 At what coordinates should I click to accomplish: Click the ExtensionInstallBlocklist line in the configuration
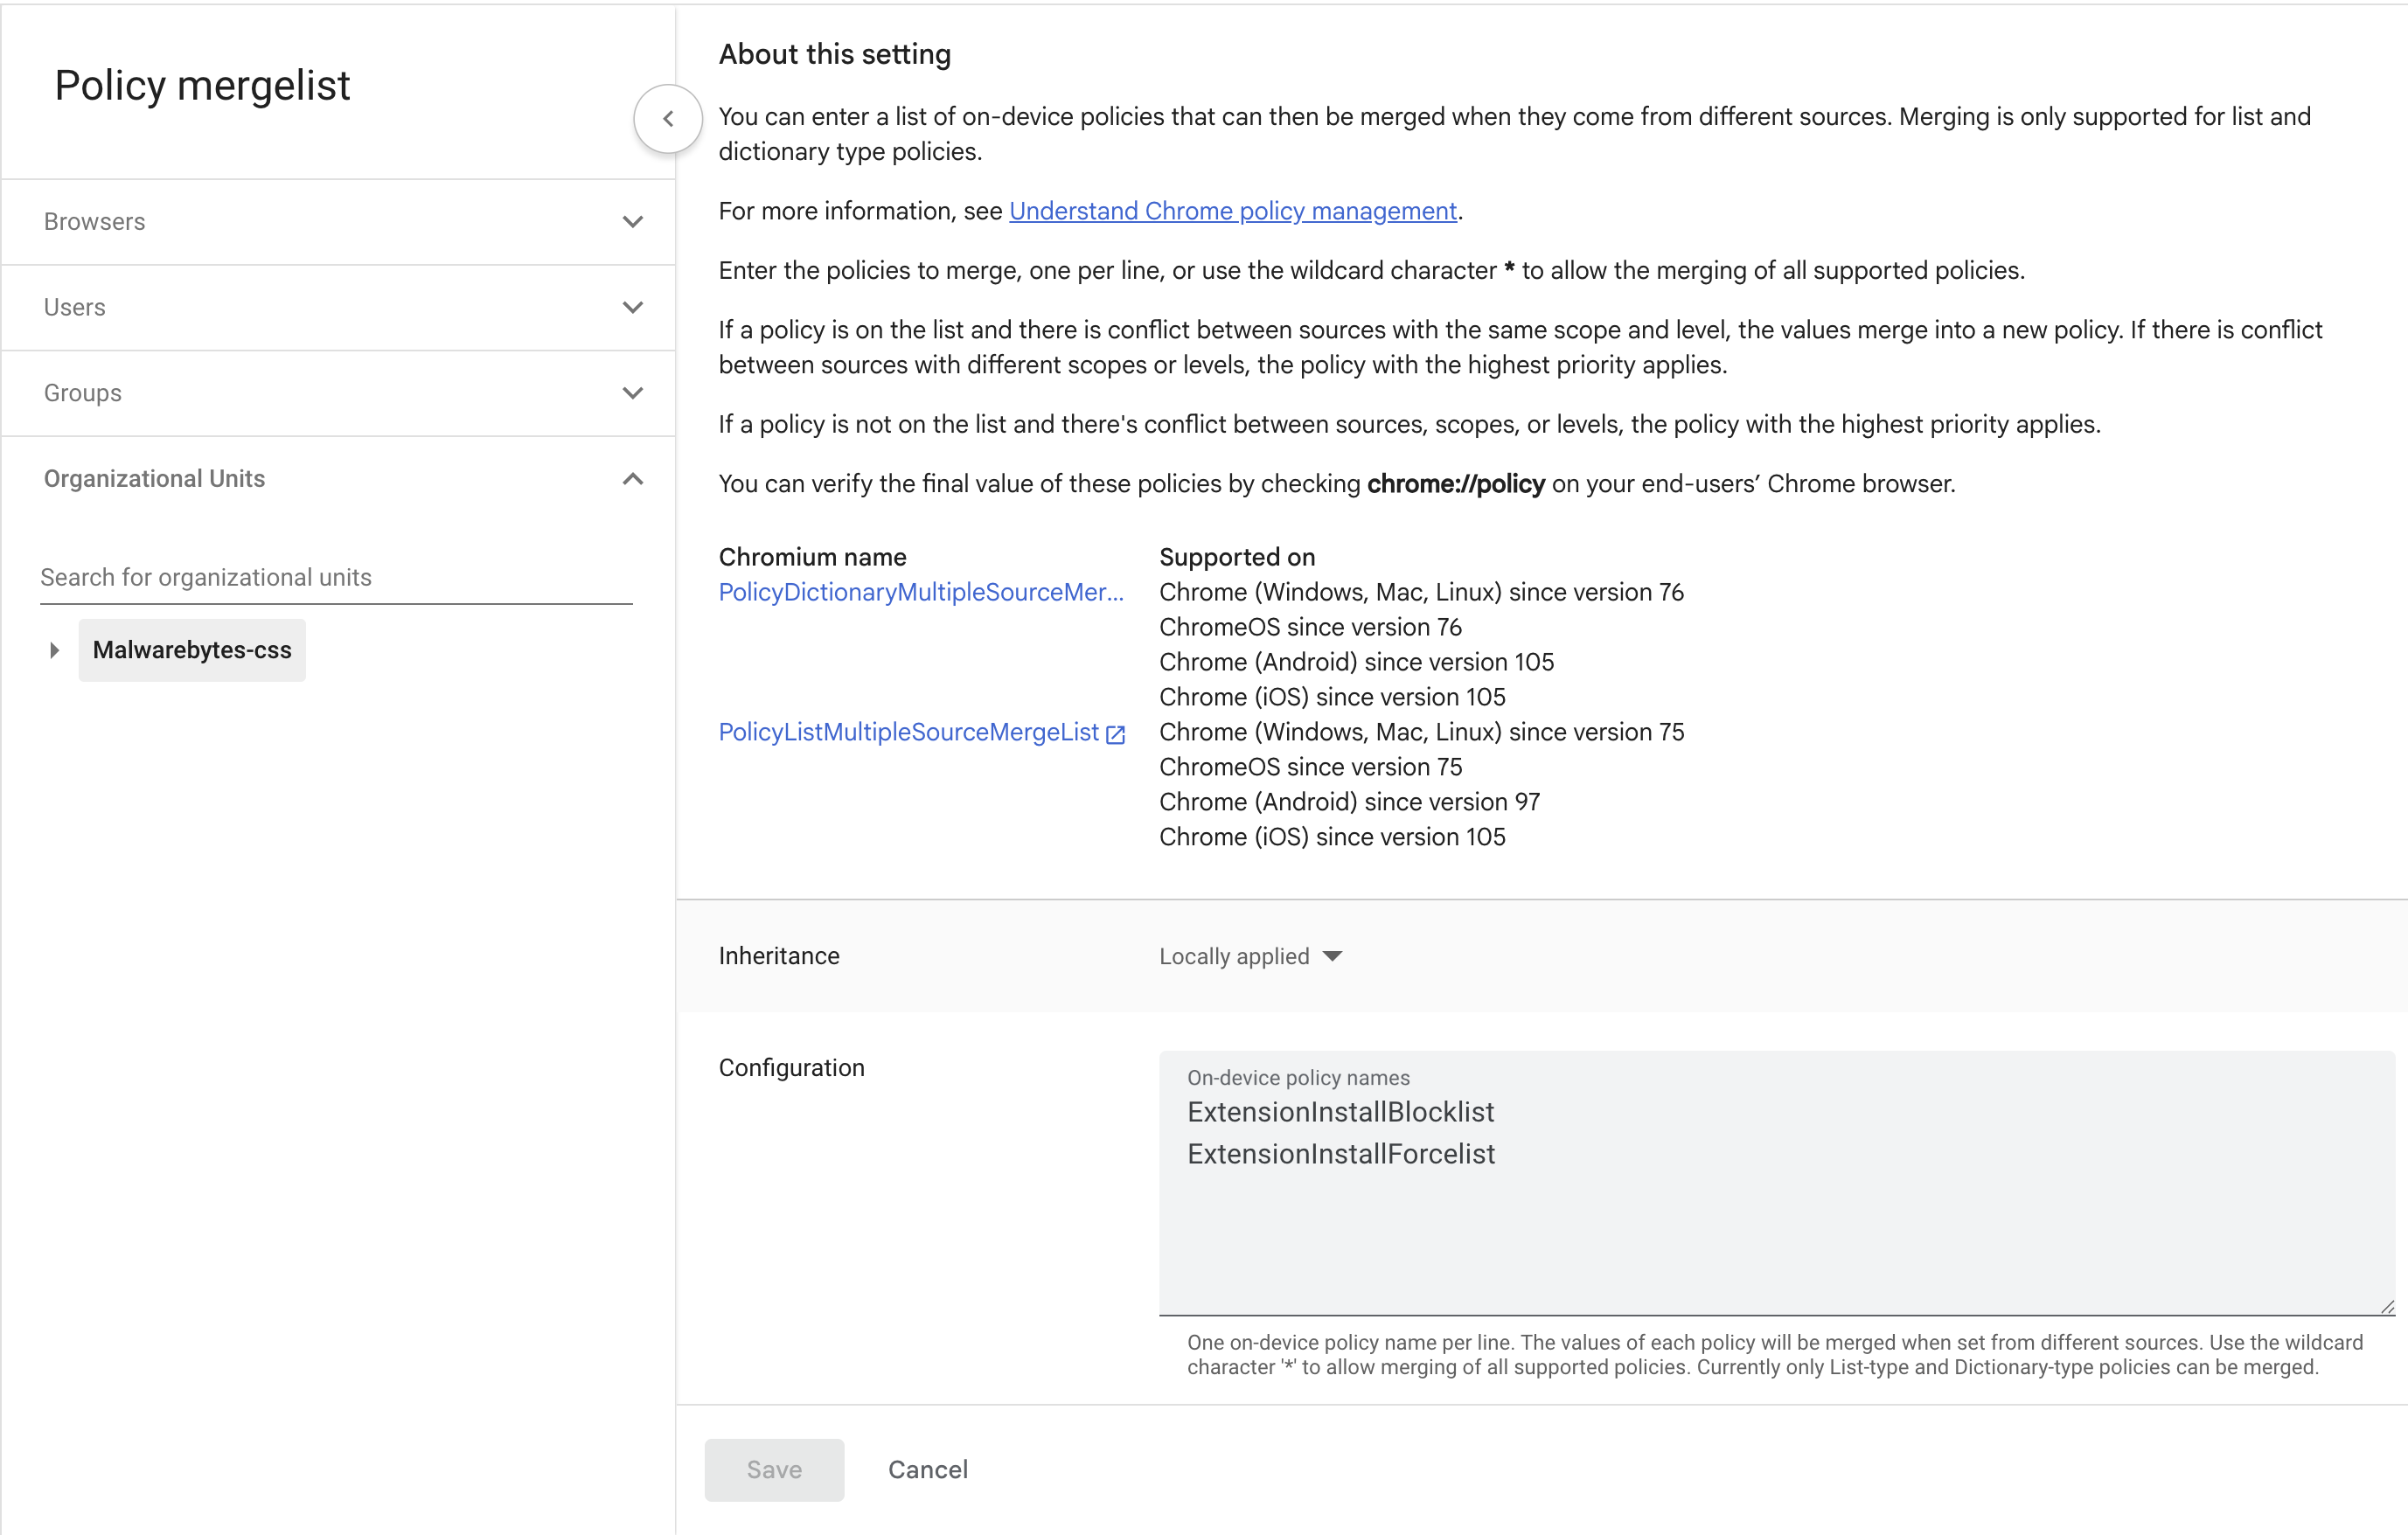(1340, 1112)
